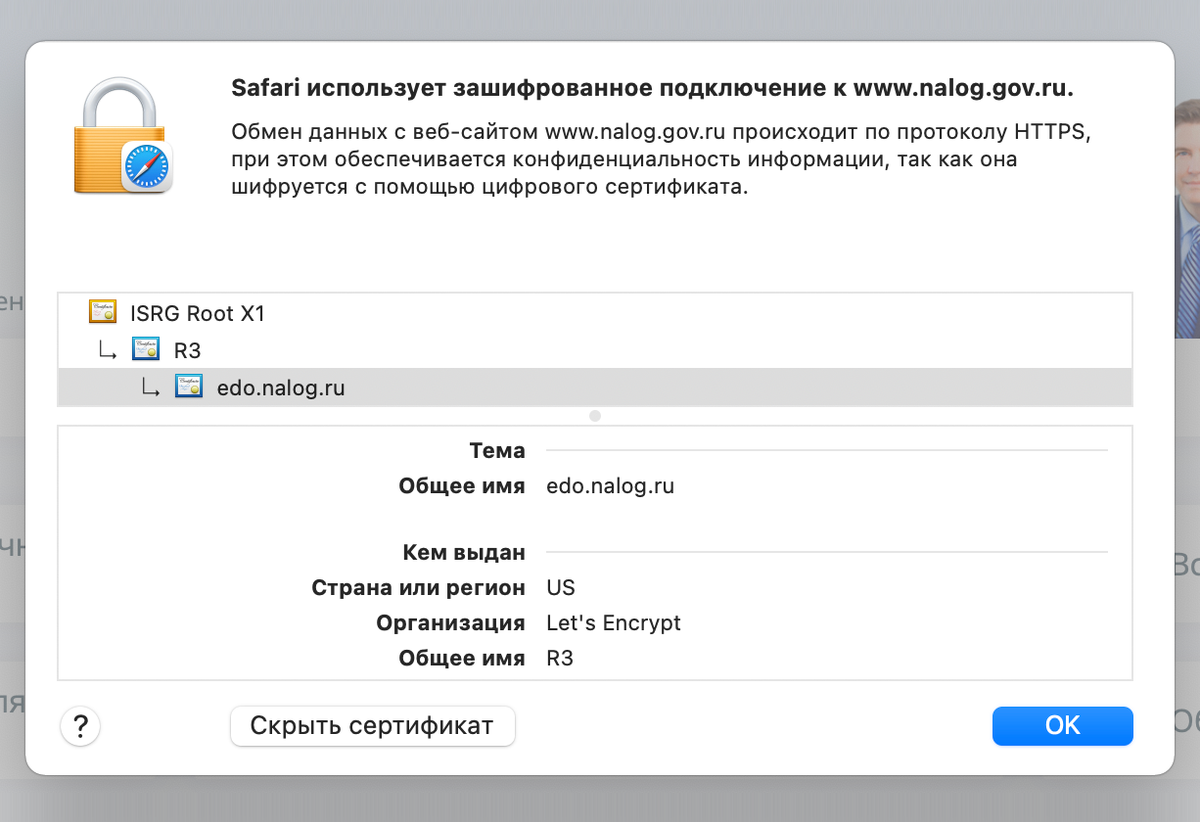Click the organization value "Let's Encrypt"
The width and height of the screenshot is (1200, 822).
click(x=613, y=623)
